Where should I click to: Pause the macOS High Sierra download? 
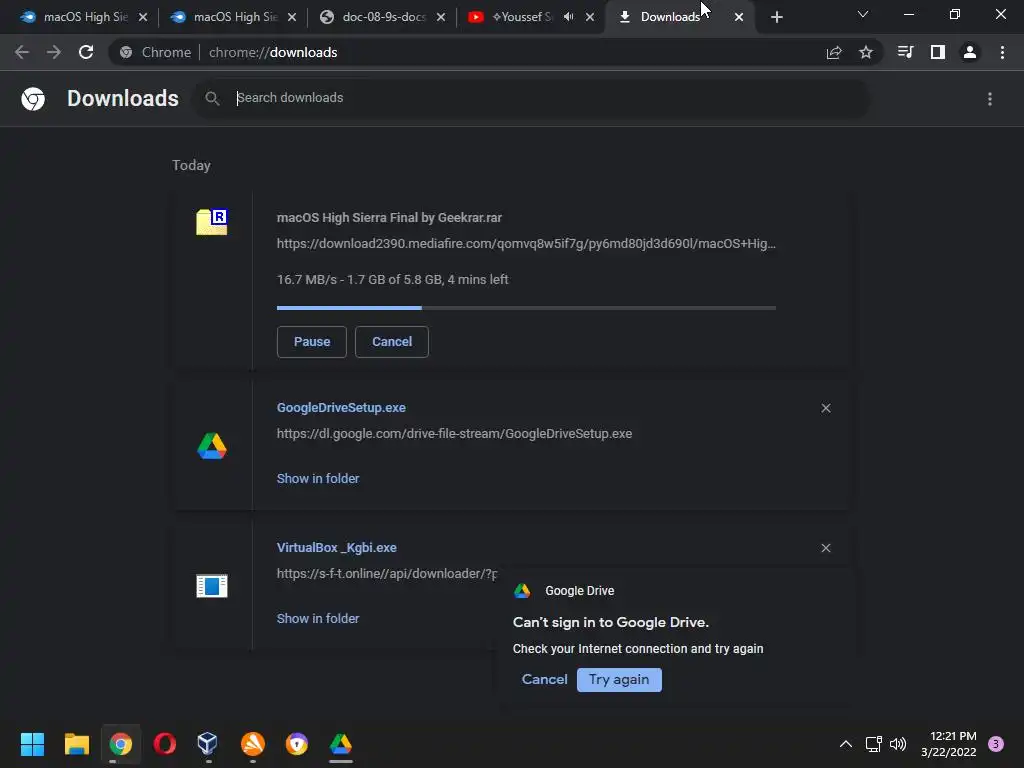[312, 342]
